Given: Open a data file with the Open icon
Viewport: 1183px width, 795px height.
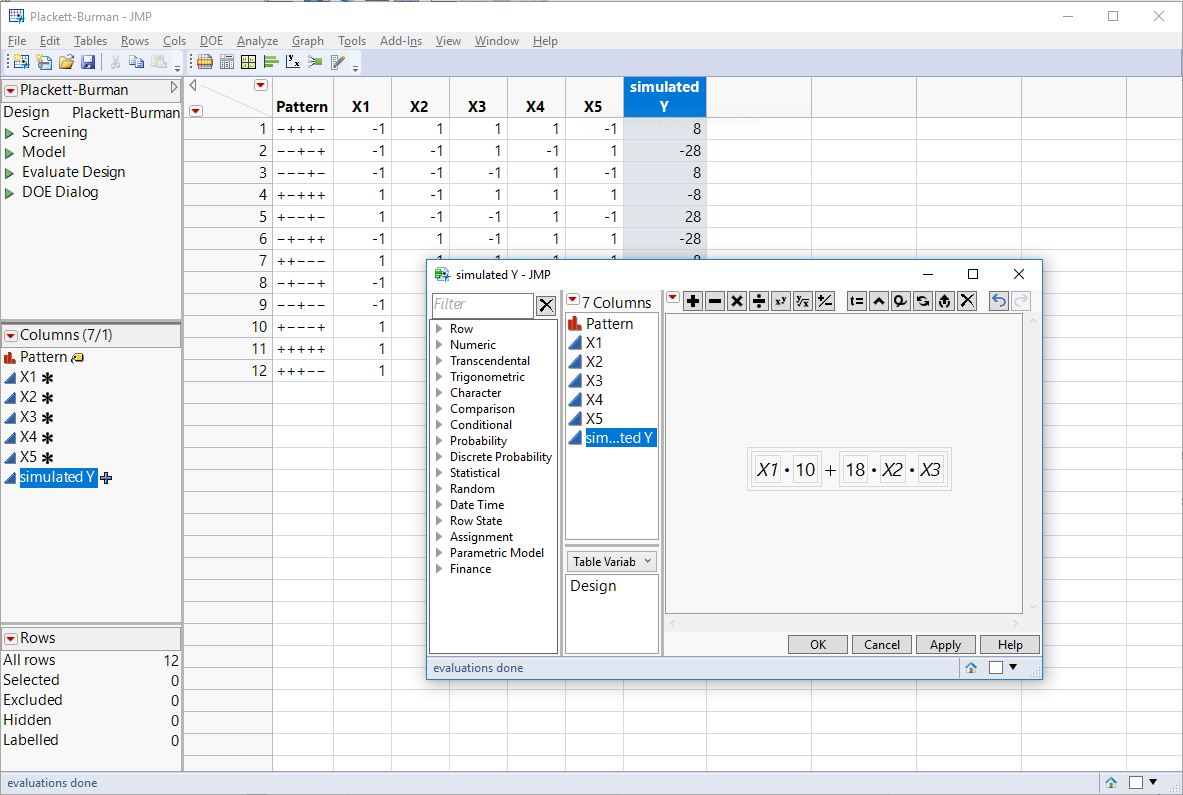Looking at the screenshot, I should (65, 61).
